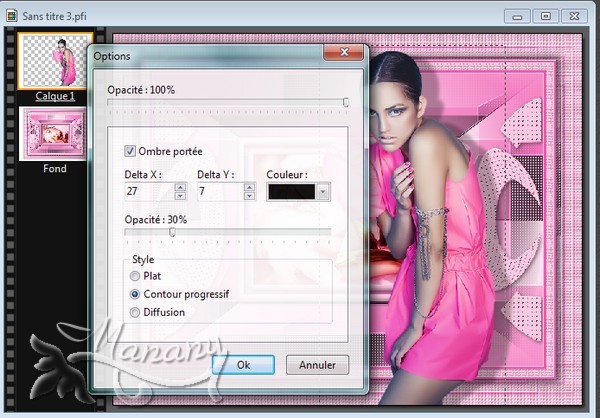Viewport: 600px width, 418px height.
Task: Increase the Delta Y value with up arrow
Action: pyautogui.click(x=249, y=187)
